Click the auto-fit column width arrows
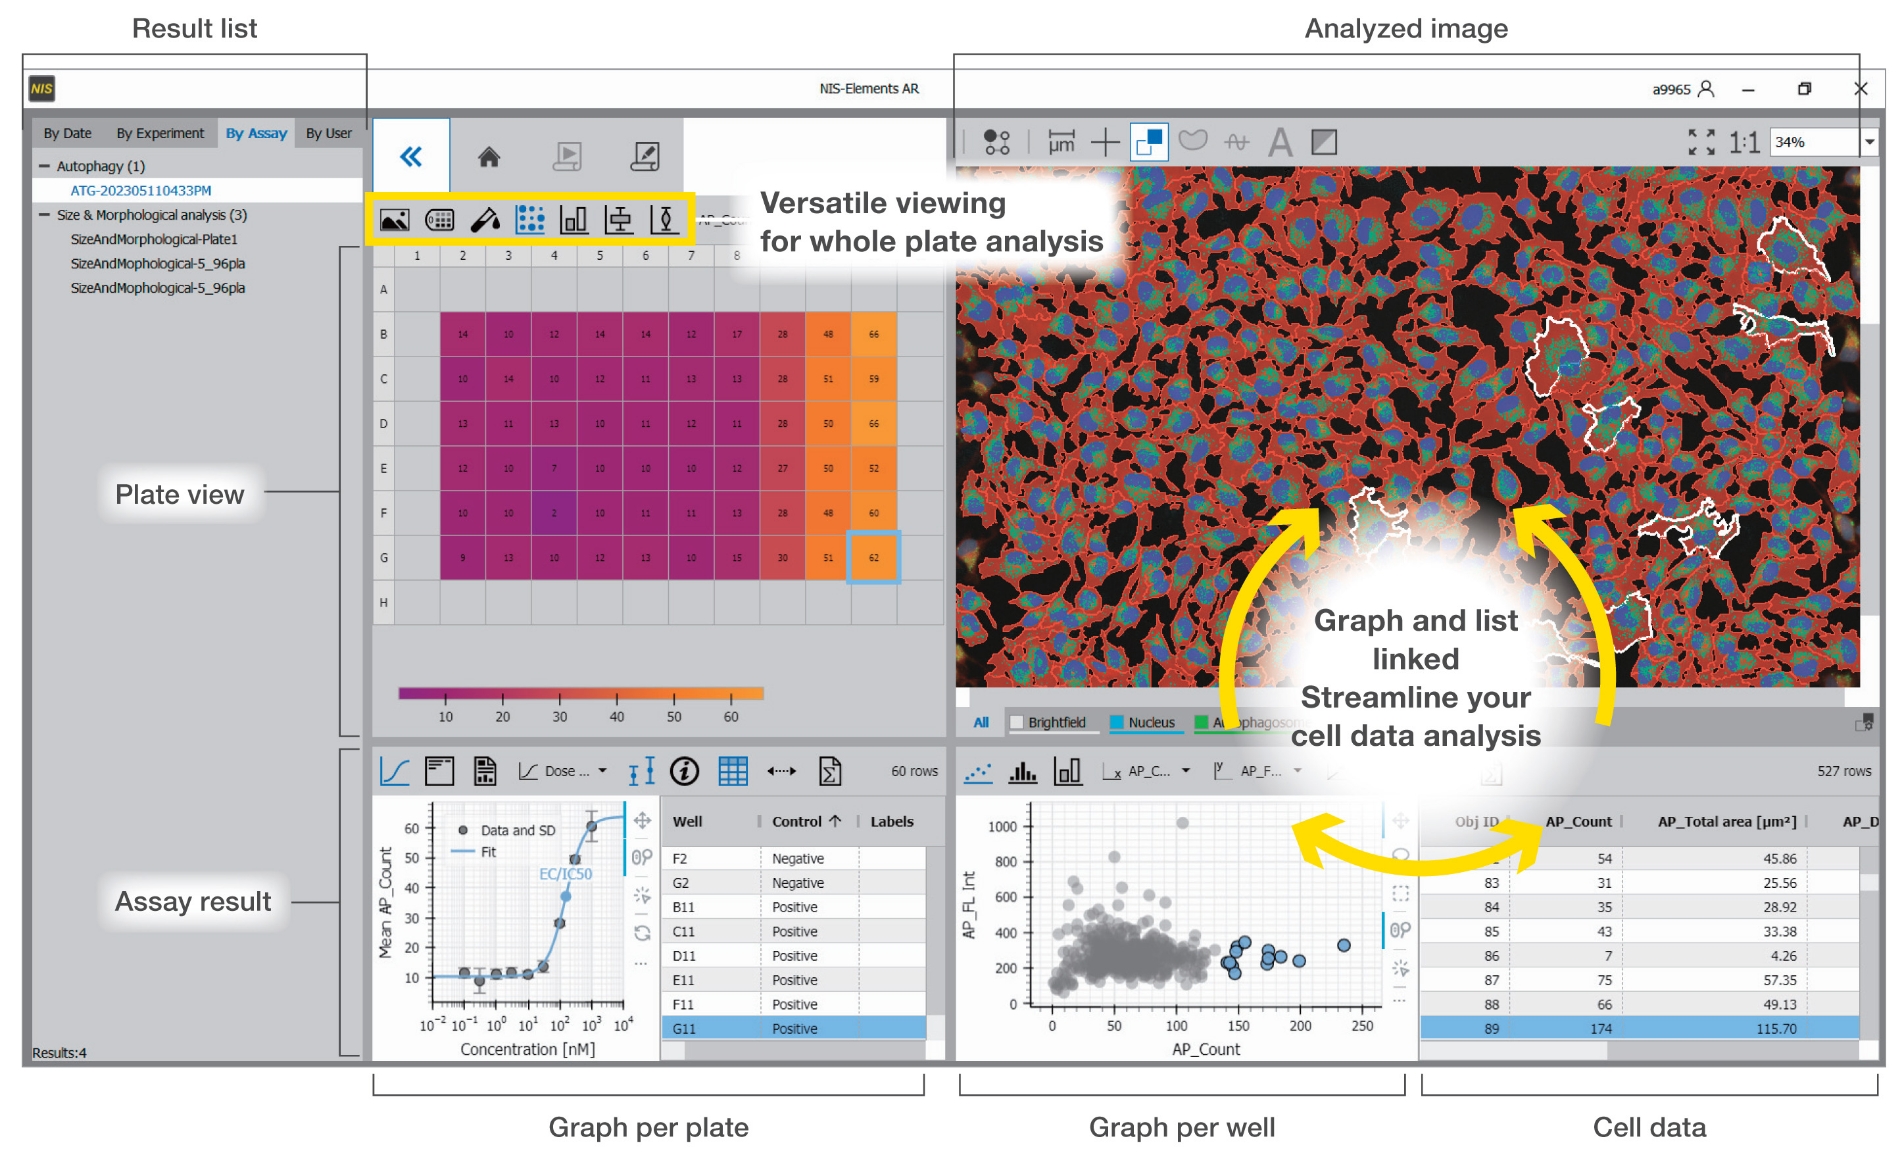Screen dimensions: 1900x1157 [781, 771]
